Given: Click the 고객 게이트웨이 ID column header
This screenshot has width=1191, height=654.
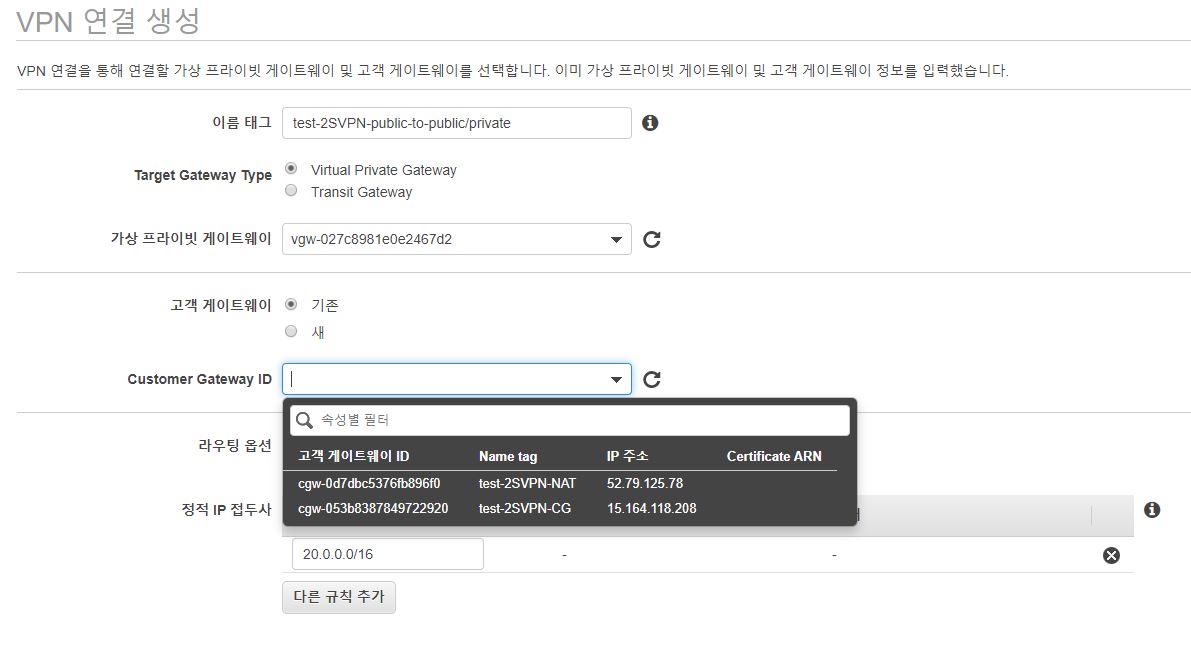Looking at the screenshot, I should pos(354,457).
